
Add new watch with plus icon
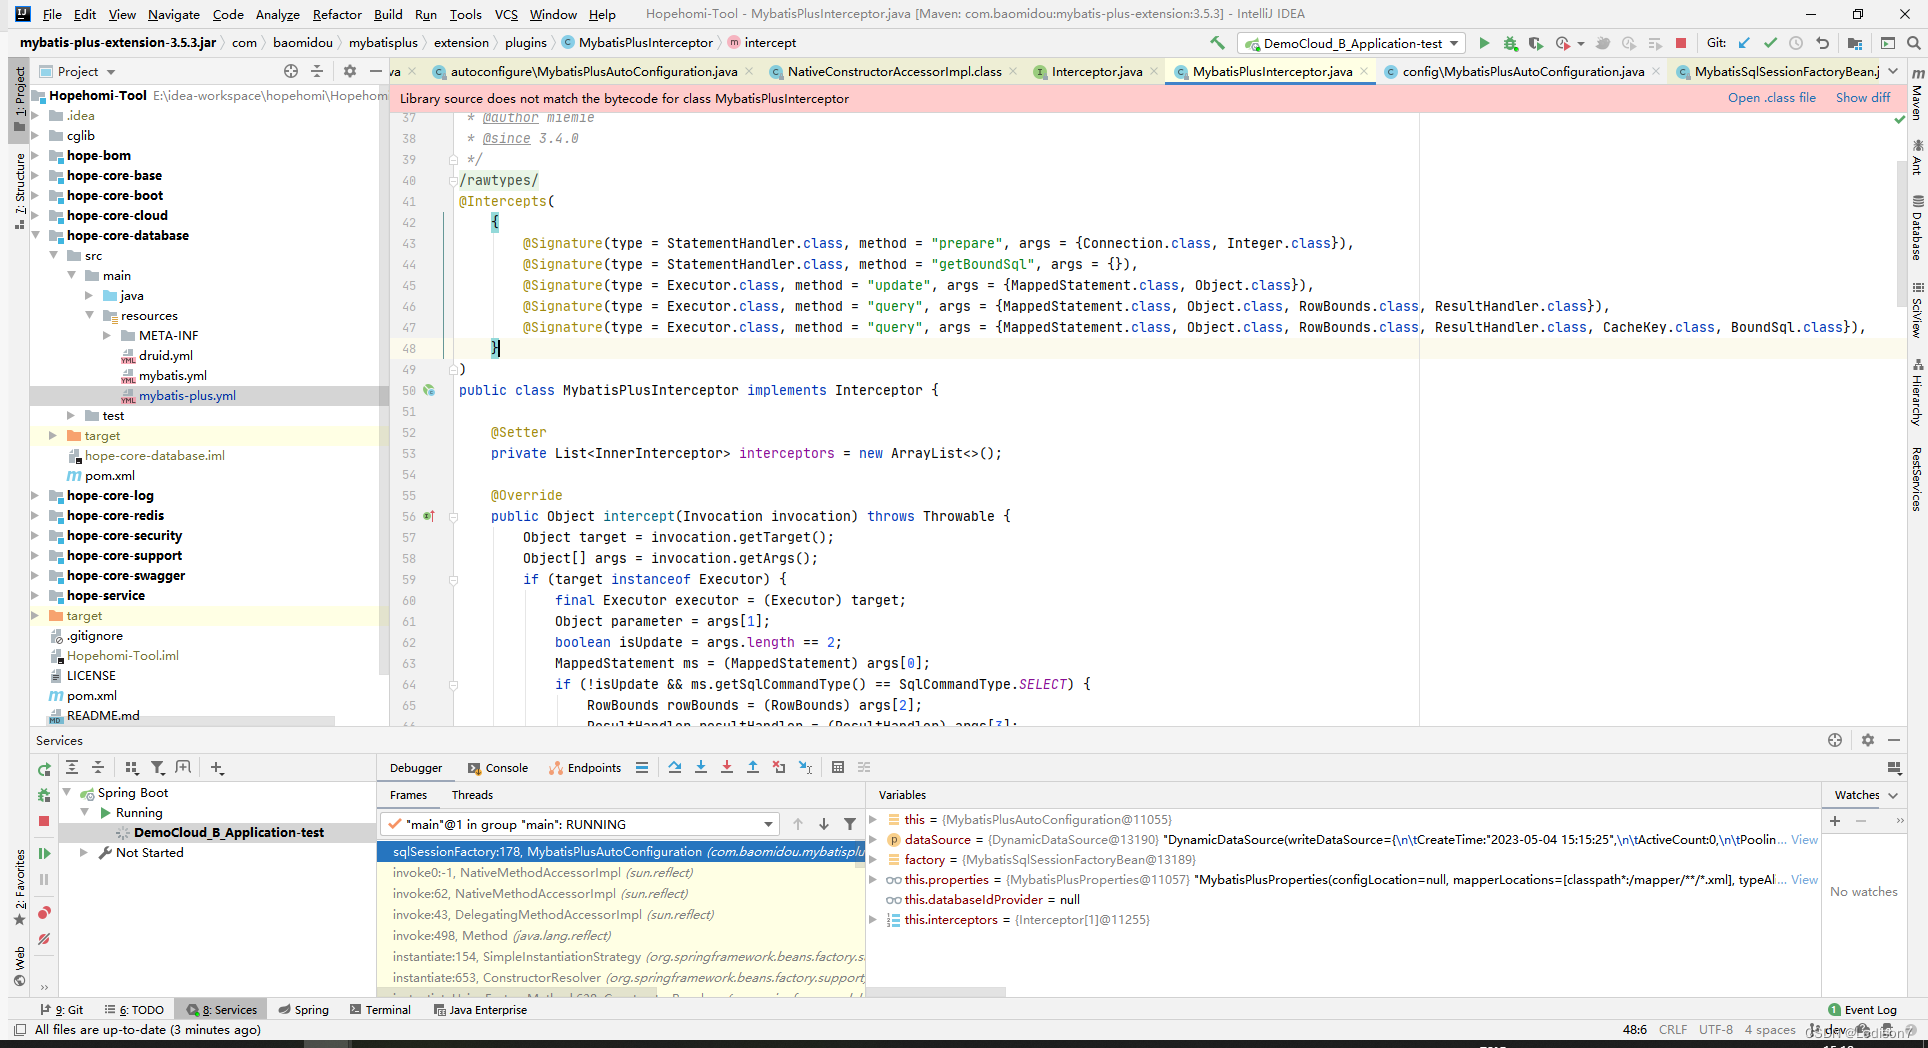tap(1835, 820)
